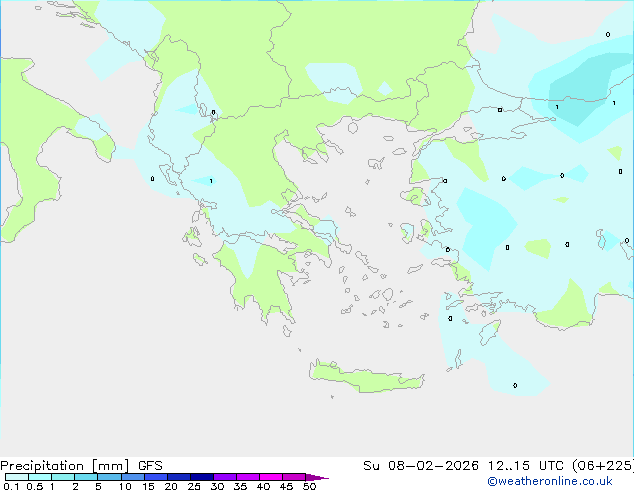Click the 'Su 08-02-2026' date text
634x490 pixels.
point(421,466)
